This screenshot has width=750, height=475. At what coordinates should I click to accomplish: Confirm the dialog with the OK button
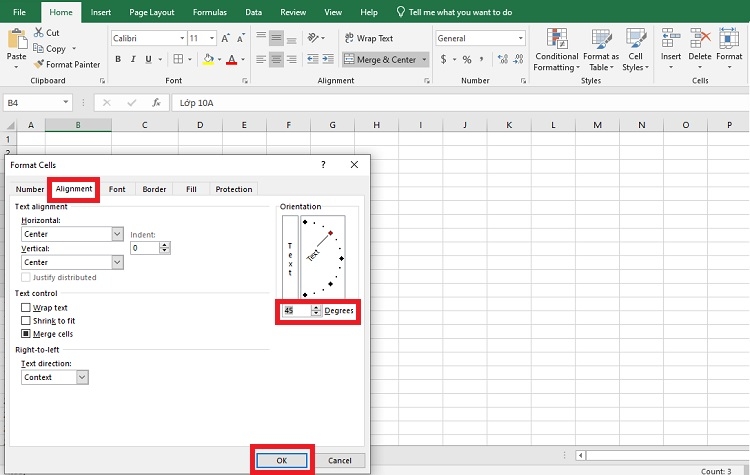click(x=282, y=460)
